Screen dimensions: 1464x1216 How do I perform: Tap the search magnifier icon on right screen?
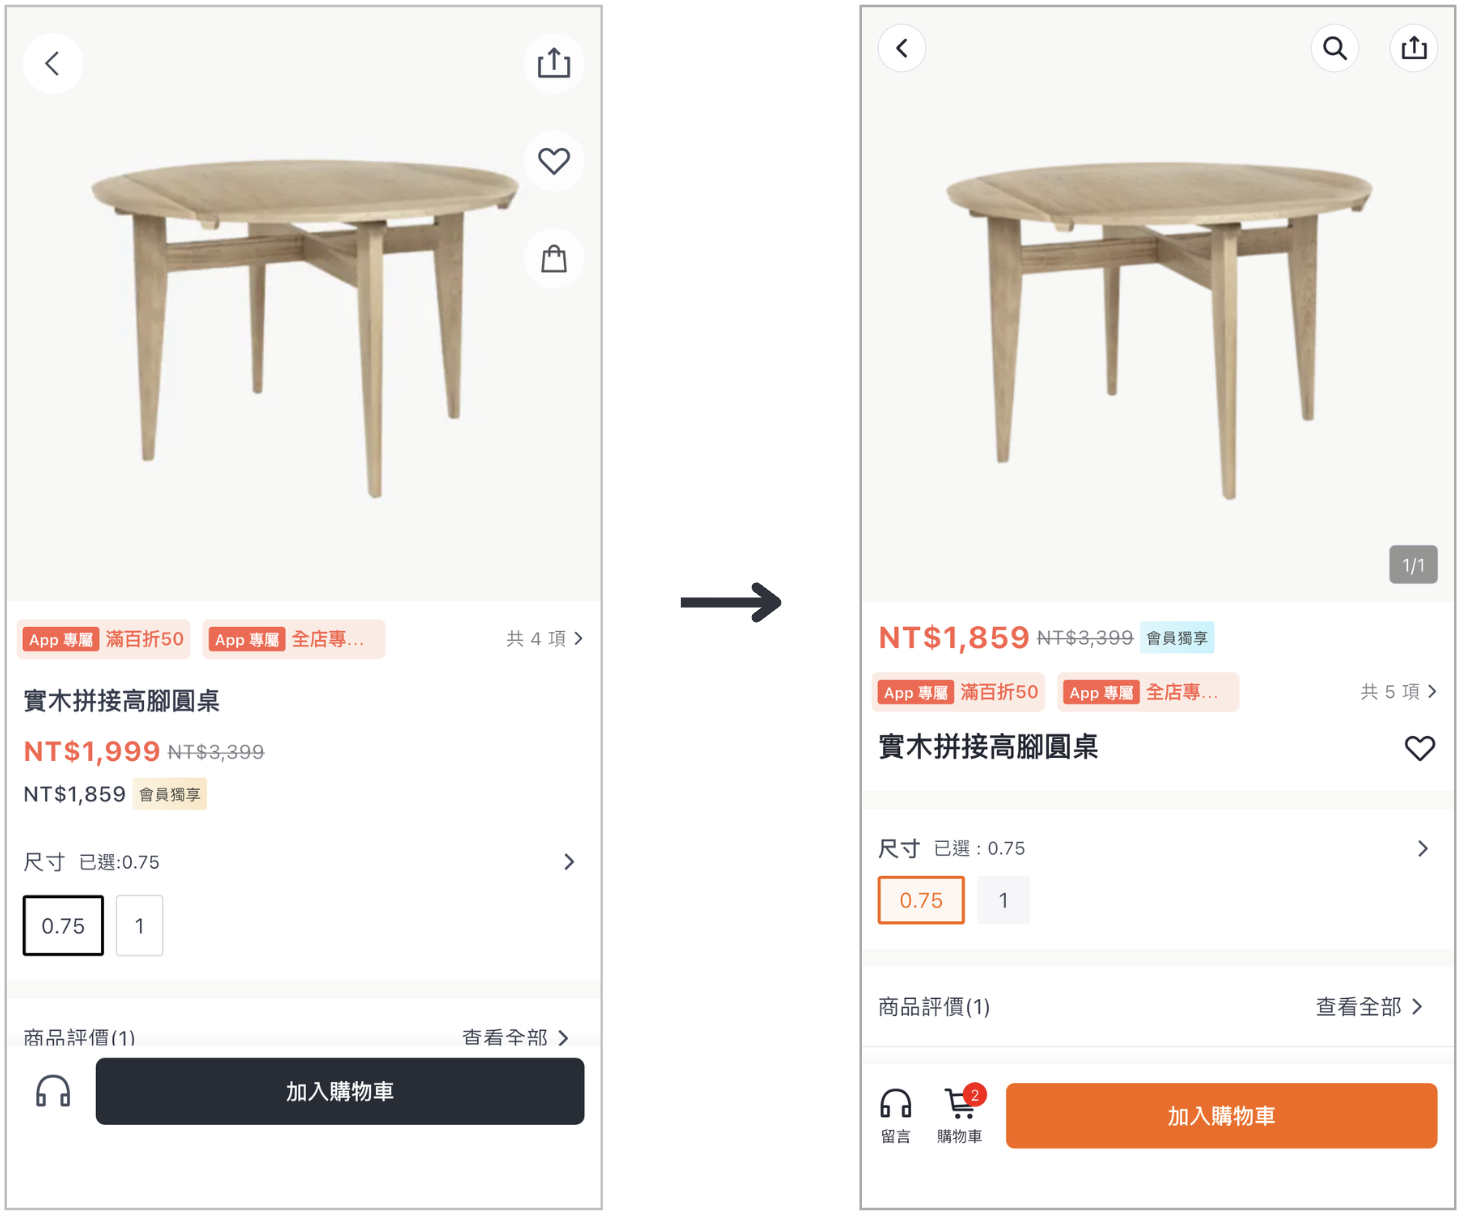tap(1335, 48)
